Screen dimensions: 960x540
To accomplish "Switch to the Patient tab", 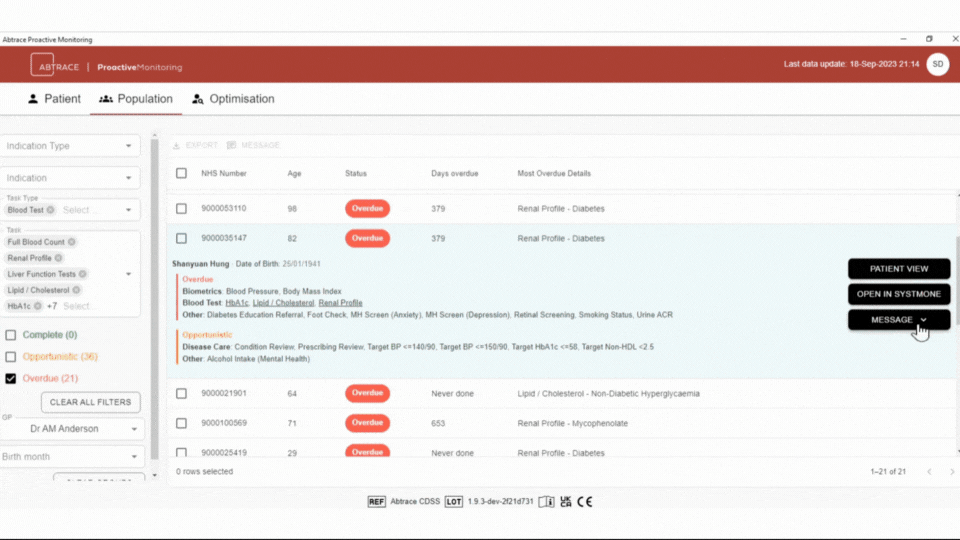I will 54,99.
